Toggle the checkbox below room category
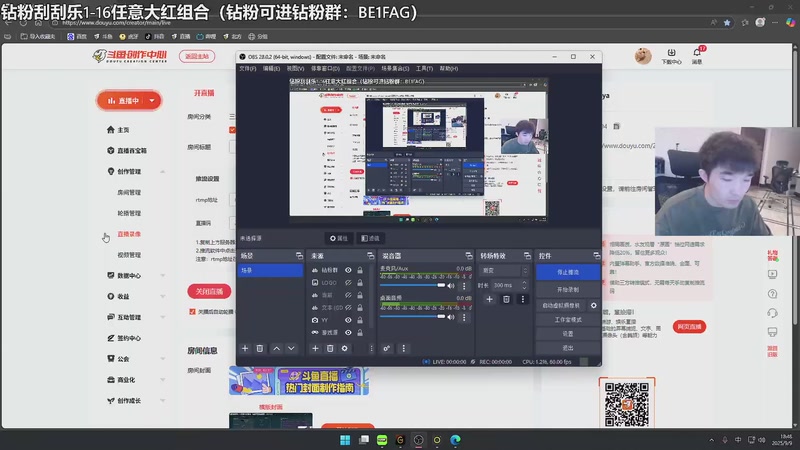 232,130
